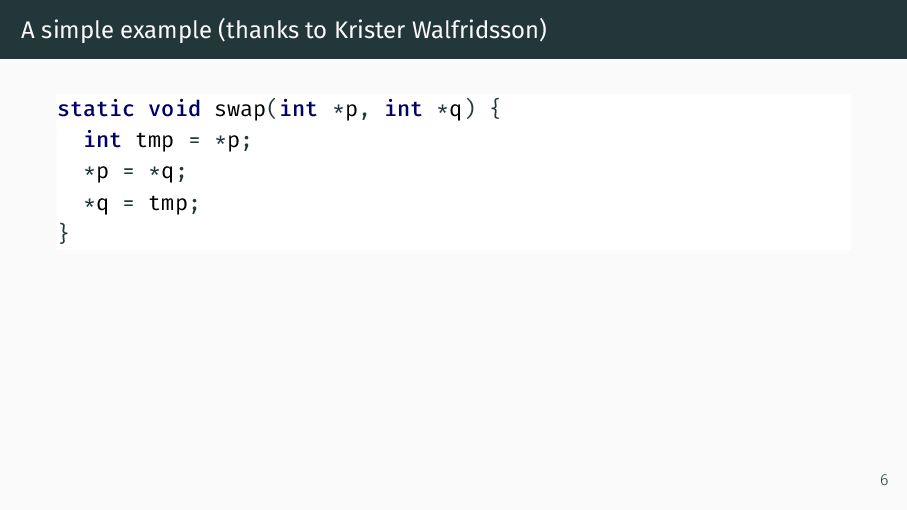
Task: Click the opening curly brace after swap signature
Action: 495,109
